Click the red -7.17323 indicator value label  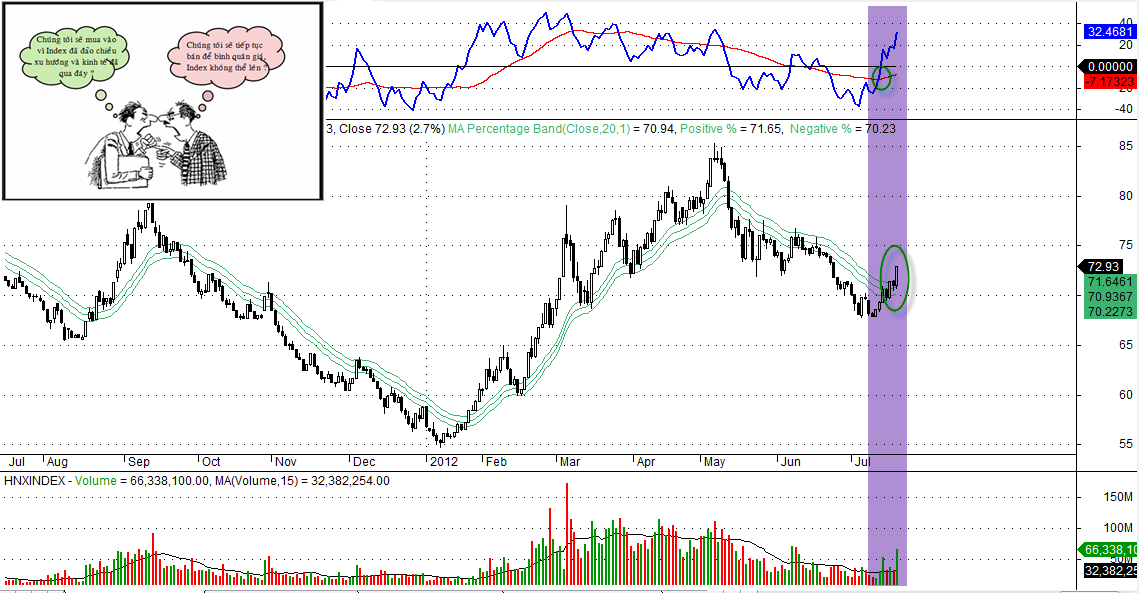tap(1110, 81)
